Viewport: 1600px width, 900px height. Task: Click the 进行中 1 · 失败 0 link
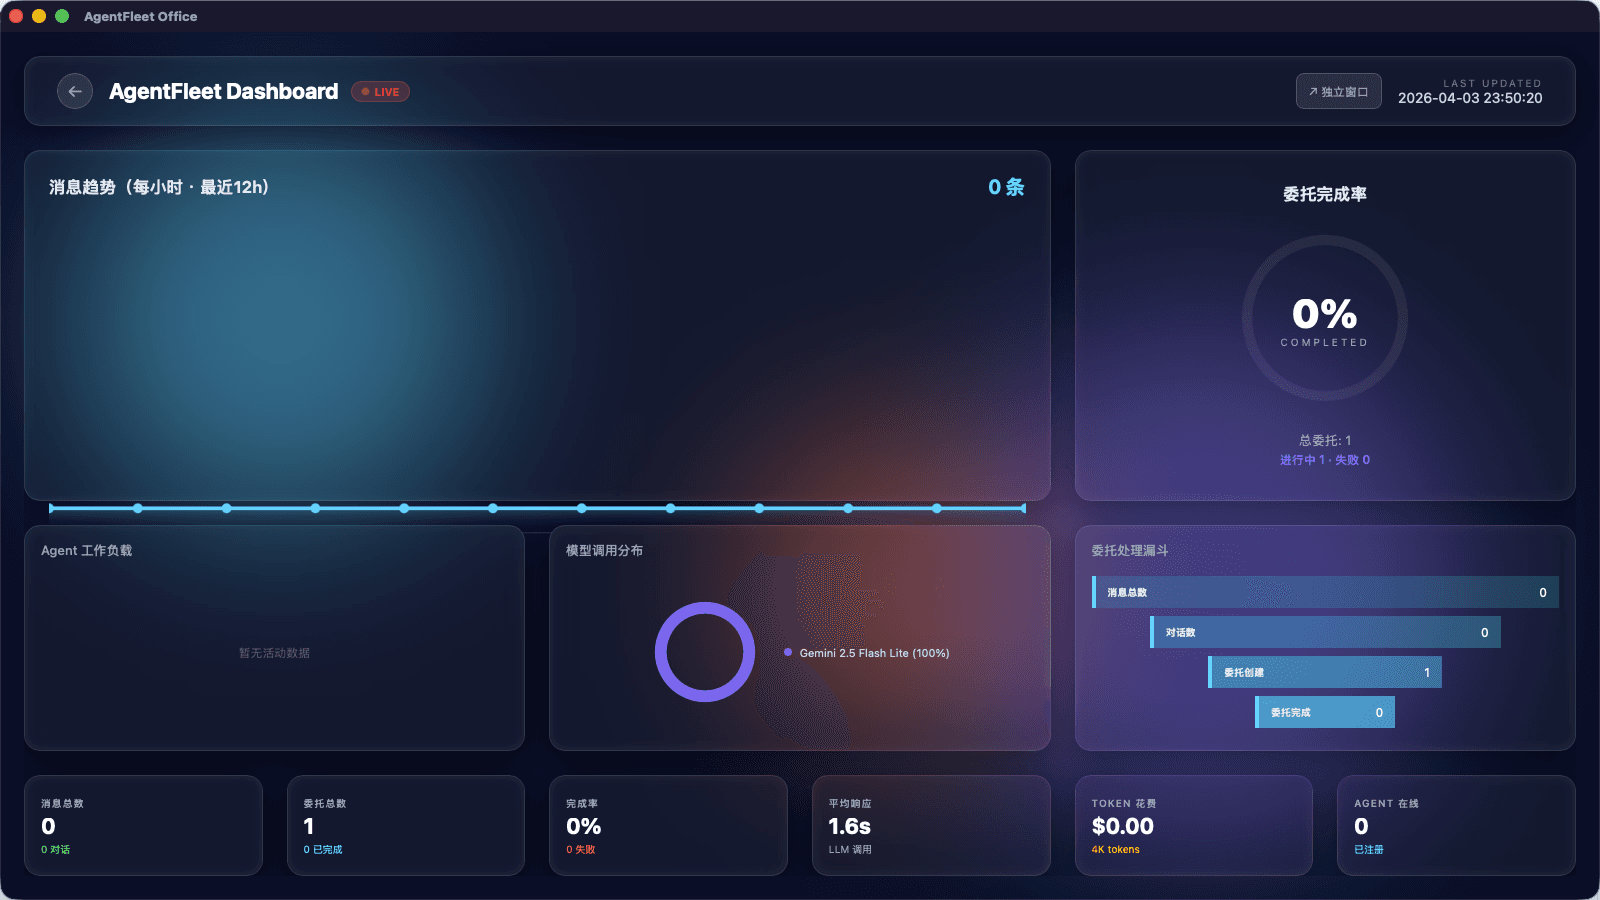click(1323, 459)
